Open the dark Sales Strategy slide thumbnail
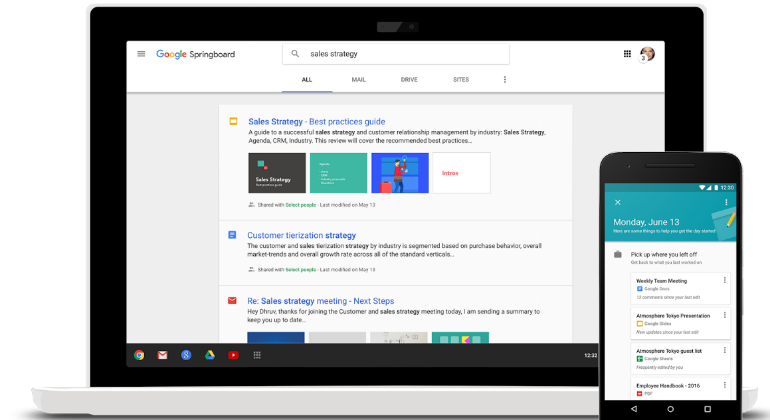 point(277,173)
